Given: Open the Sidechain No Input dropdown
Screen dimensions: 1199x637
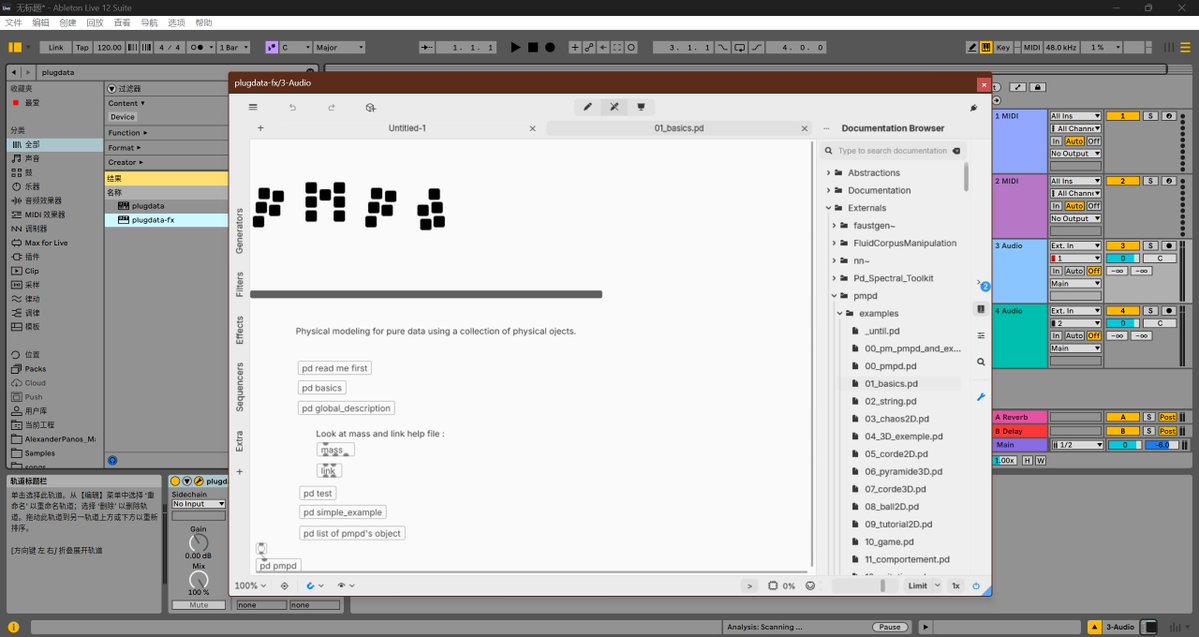Looking at the screenshot, I should (x=198, y=504).
